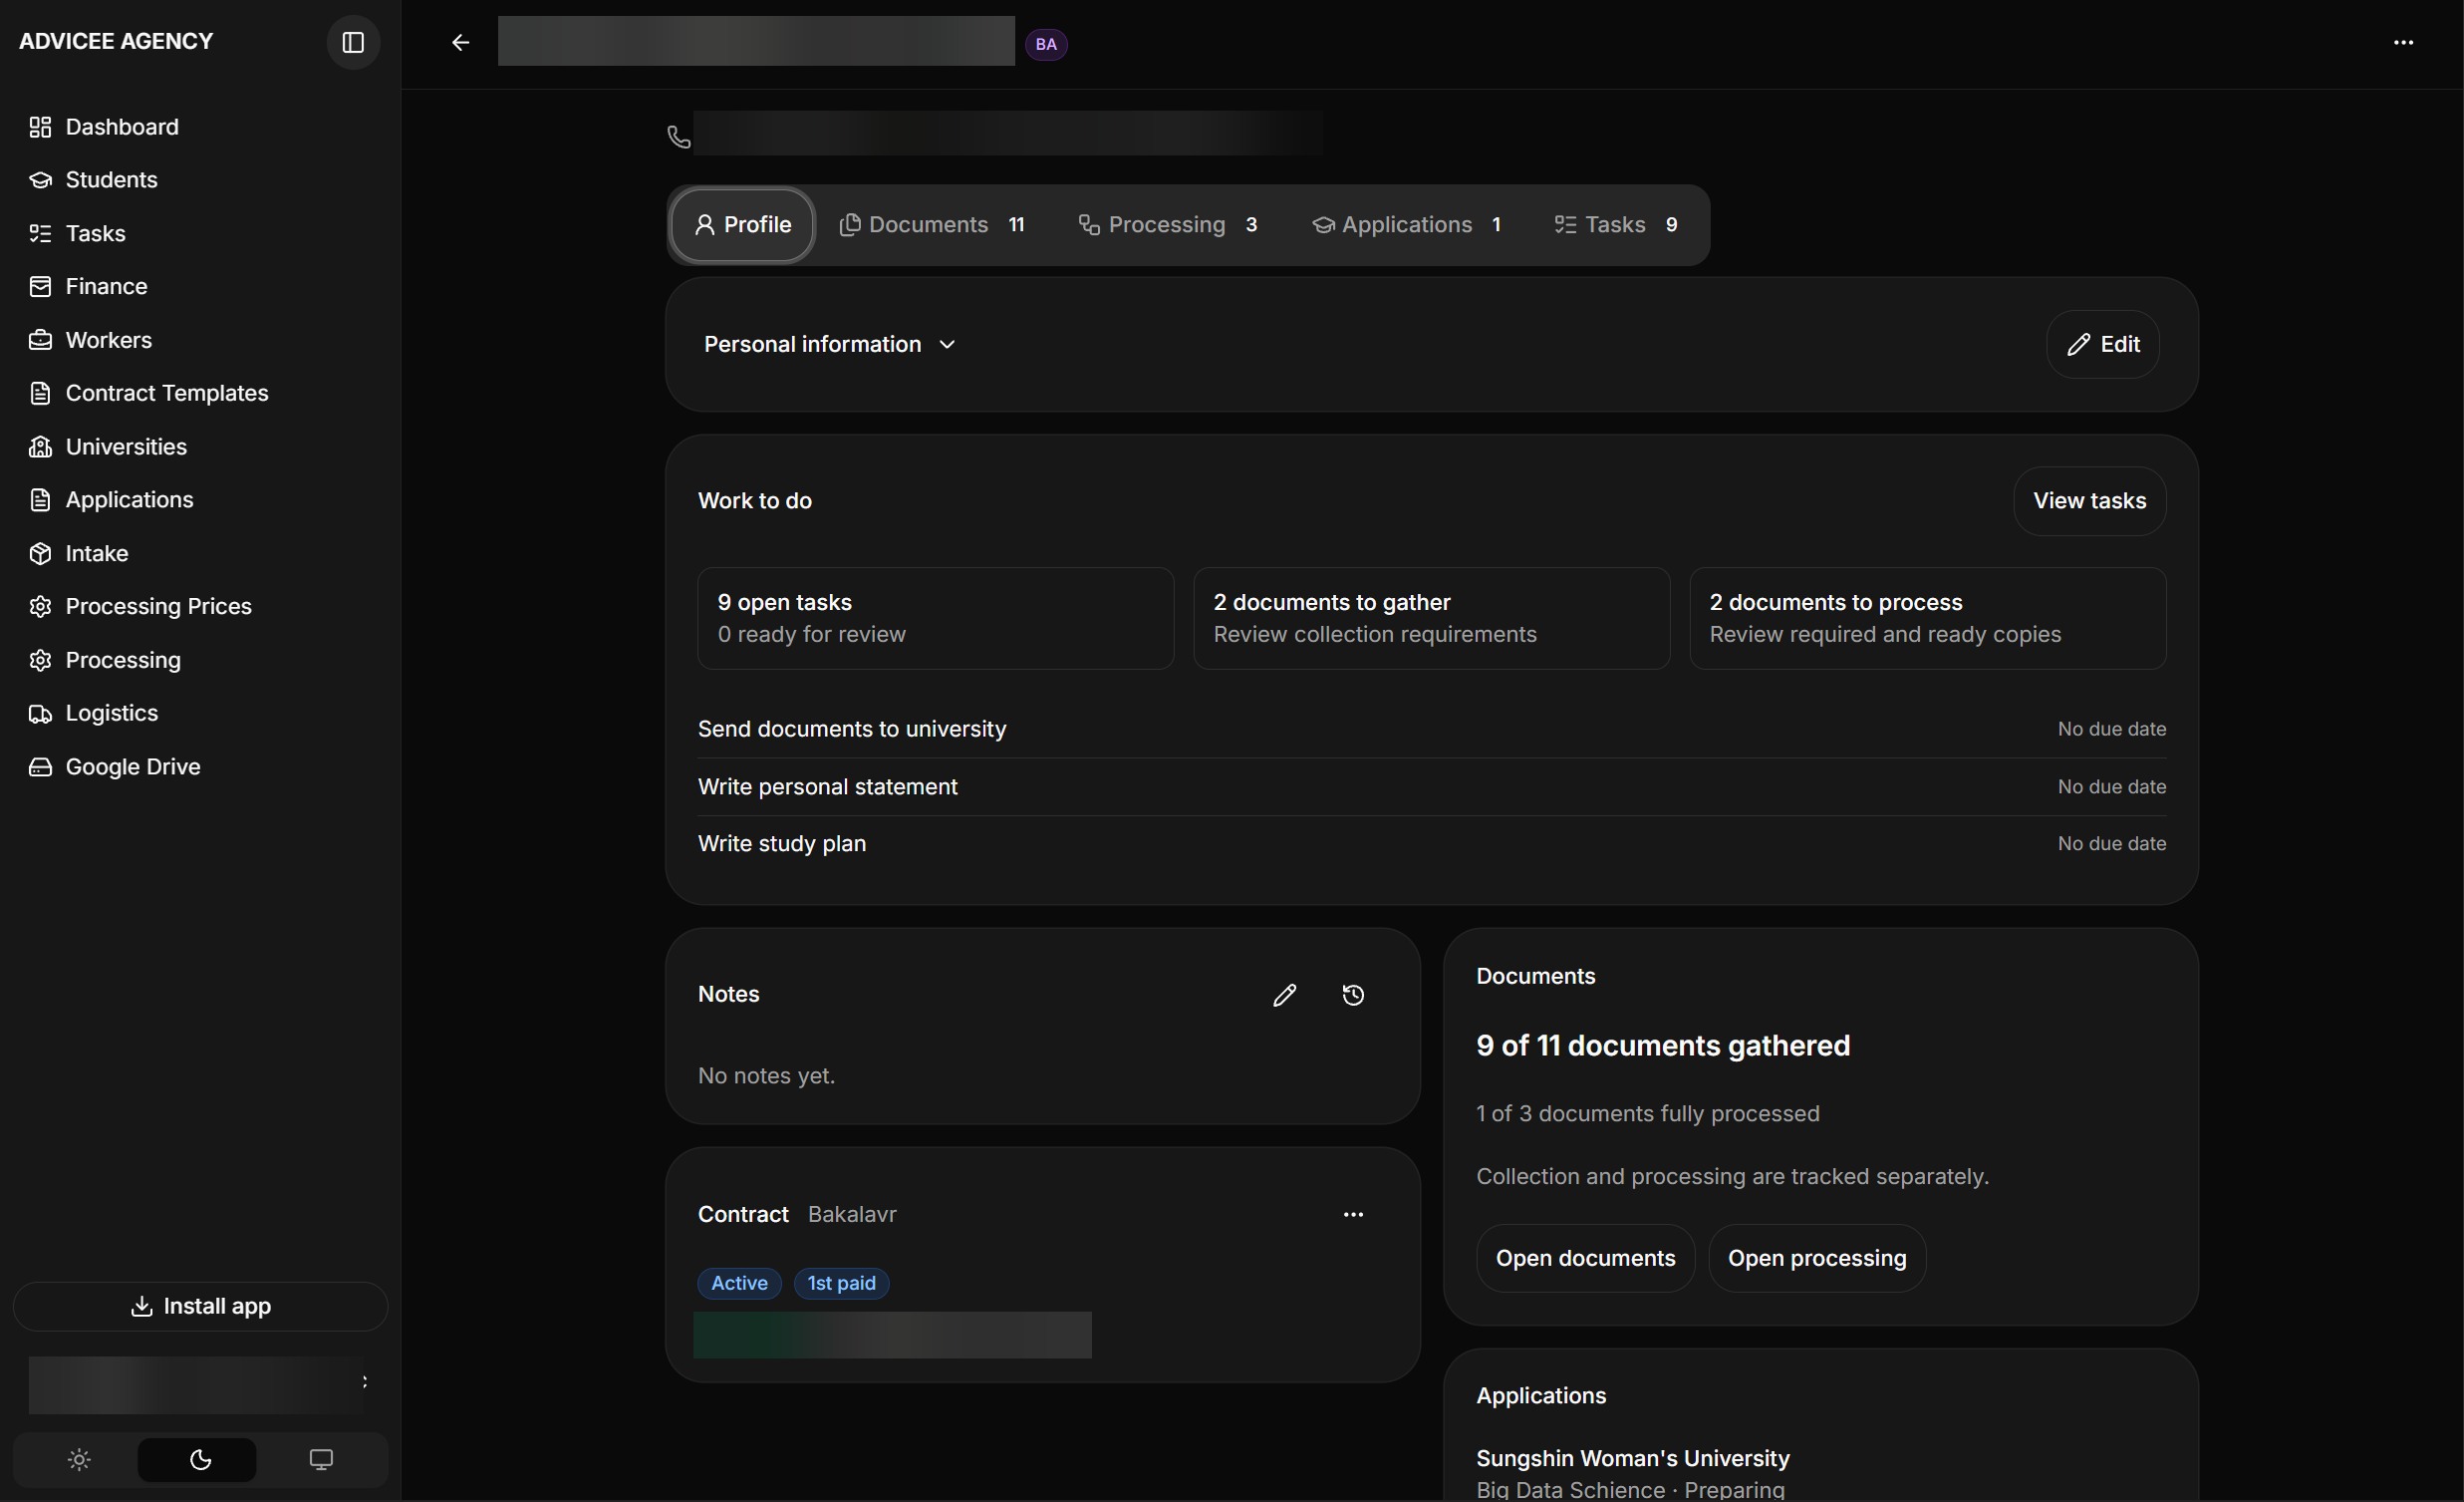
Task: Select the dark theme moon icon
Action: (x=200, y=1460)
